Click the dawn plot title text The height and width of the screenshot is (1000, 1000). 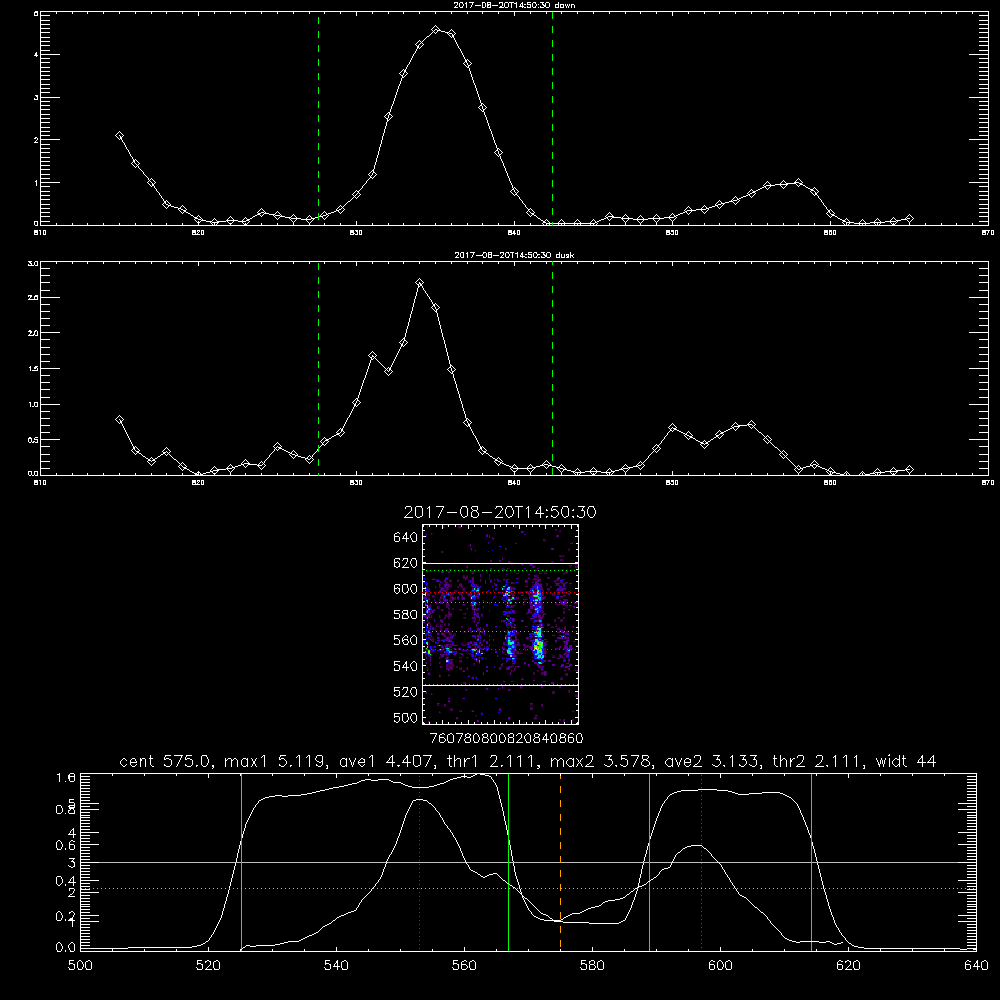pos(513,5)
